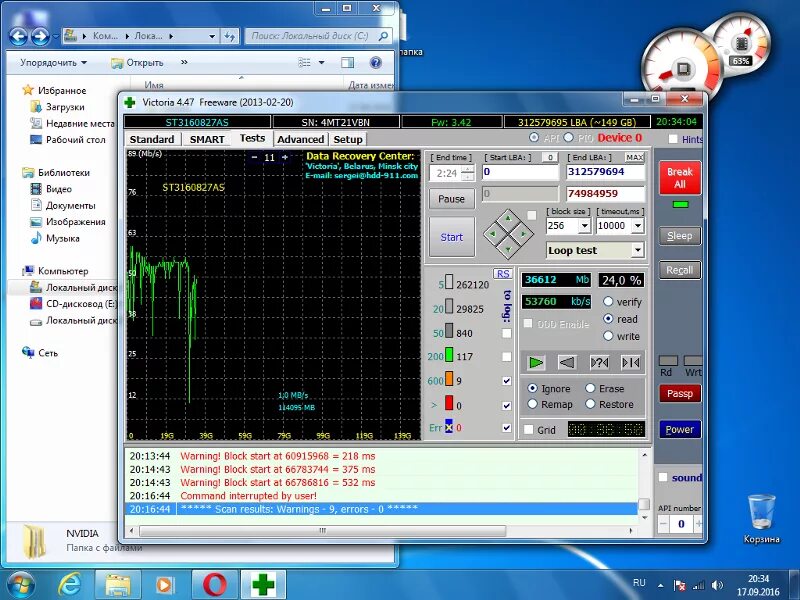Click the red Break All button
The image size is (800, 600).
pyautogui.click(x=680, y=178)
